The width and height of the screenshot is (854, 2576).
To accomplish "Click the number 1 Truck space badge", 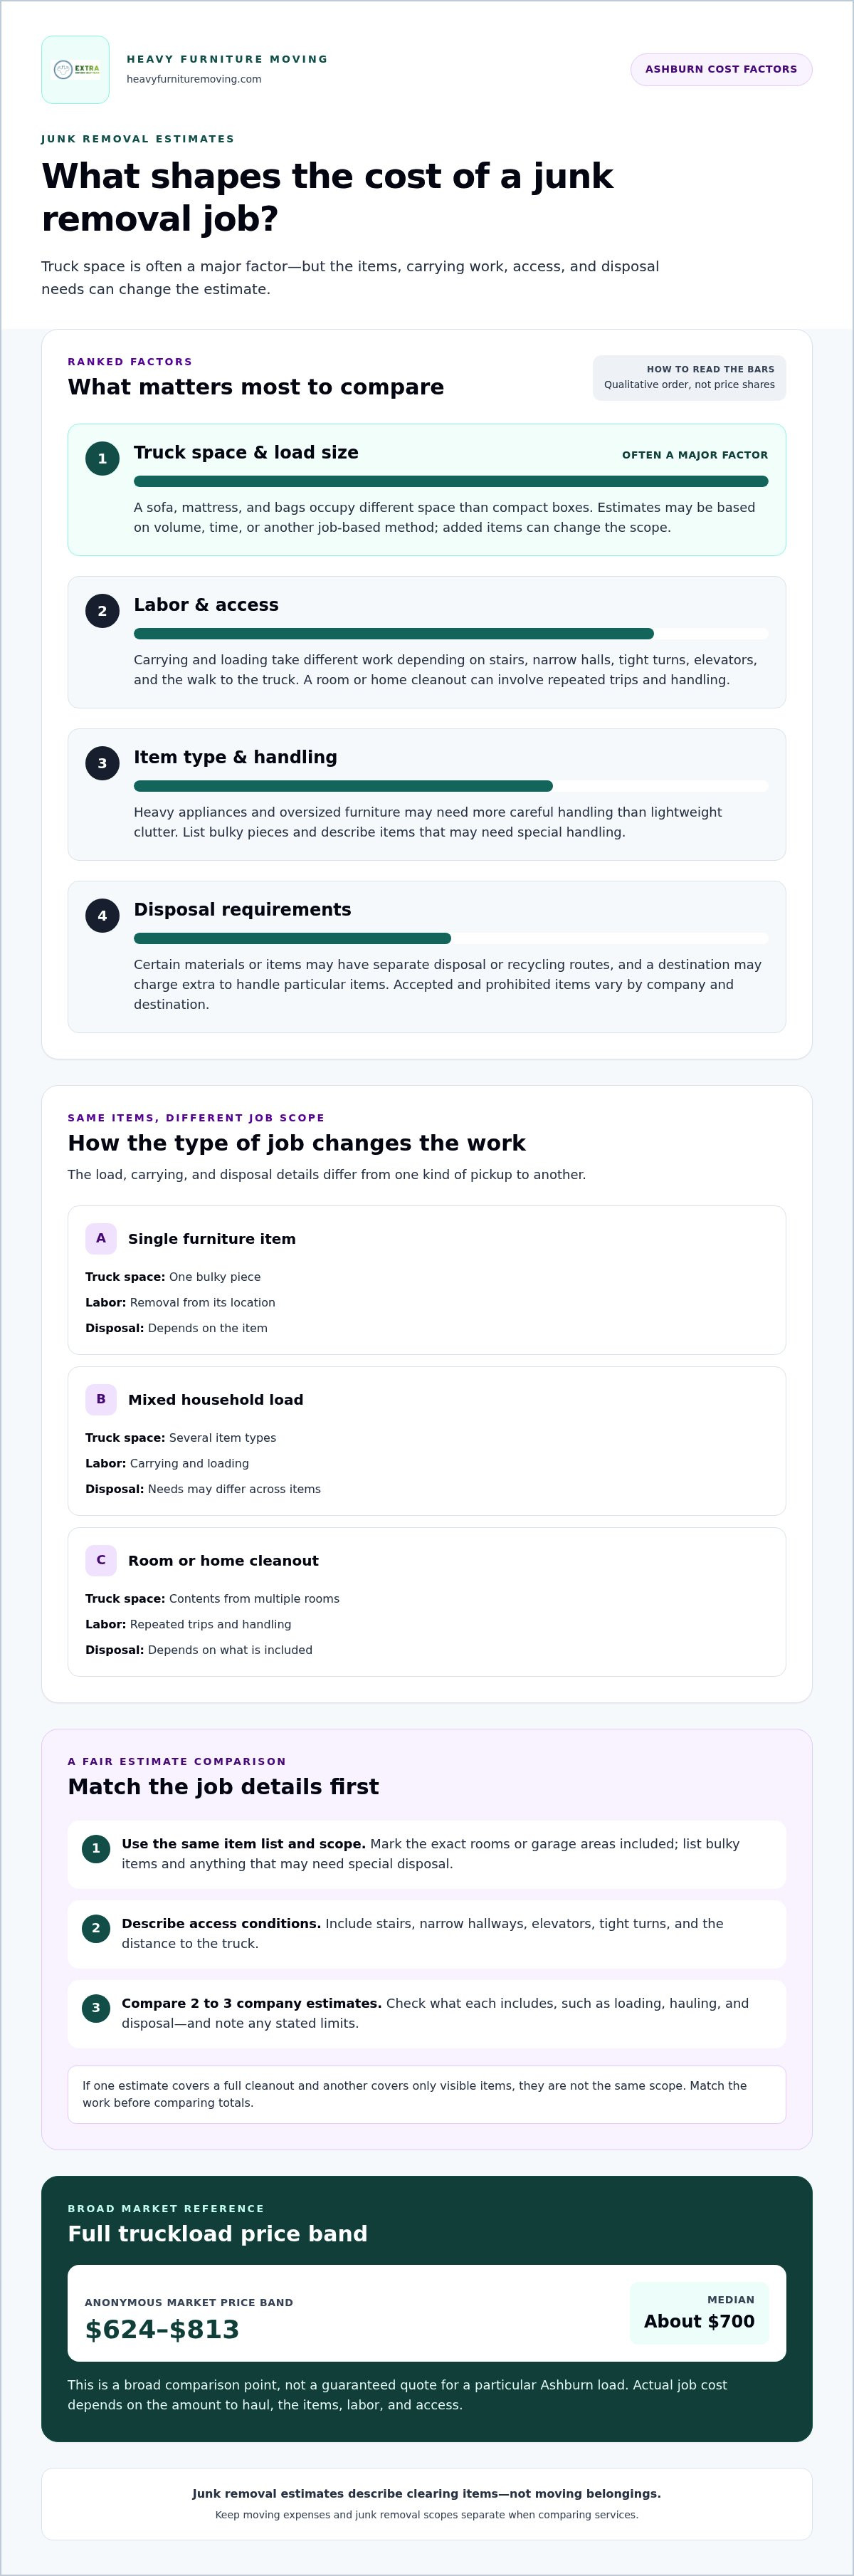I will pos(102,459).
